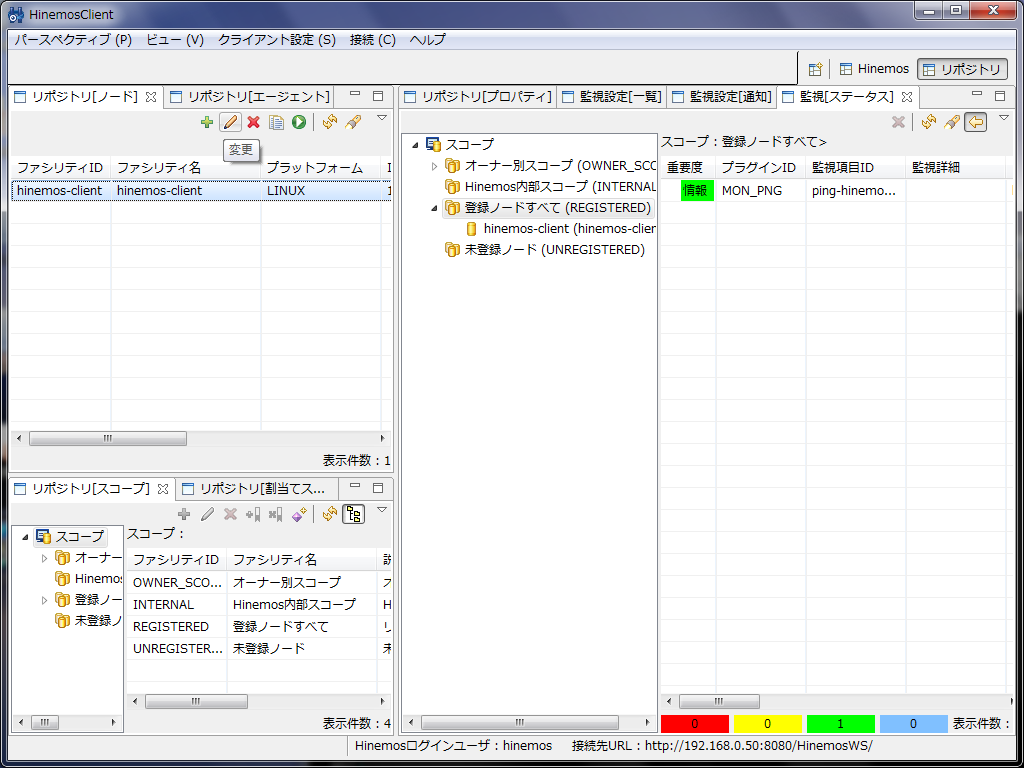Switch to the リポジトリ[割当てス... tab
The image size is (1024, 768).
(256, 488)
